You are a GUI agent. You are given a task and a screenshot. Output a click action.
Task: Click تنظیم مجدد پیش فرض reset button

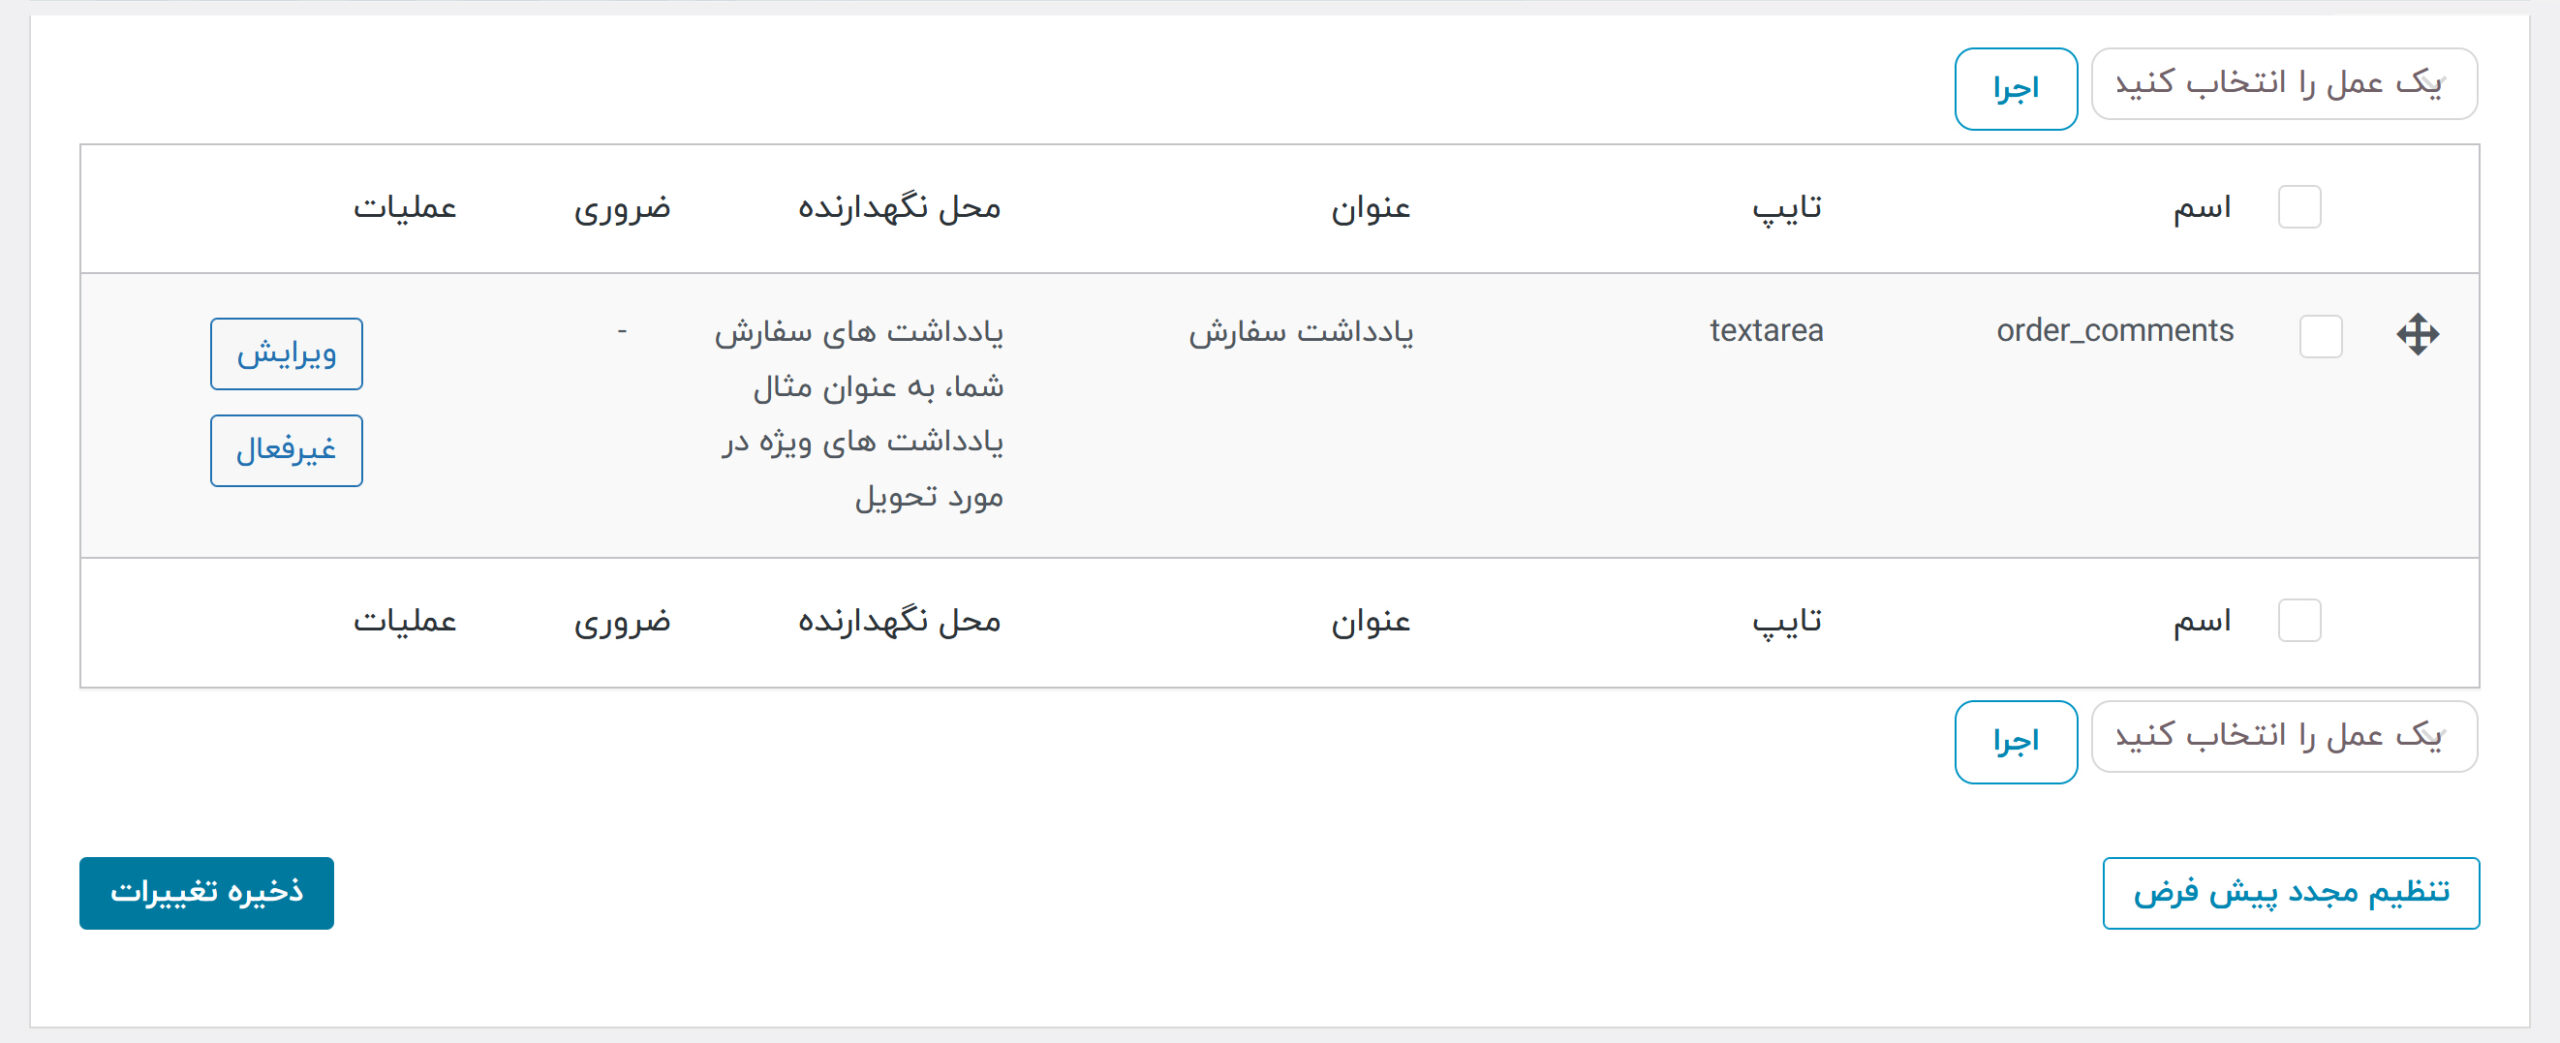[2291, 893]
